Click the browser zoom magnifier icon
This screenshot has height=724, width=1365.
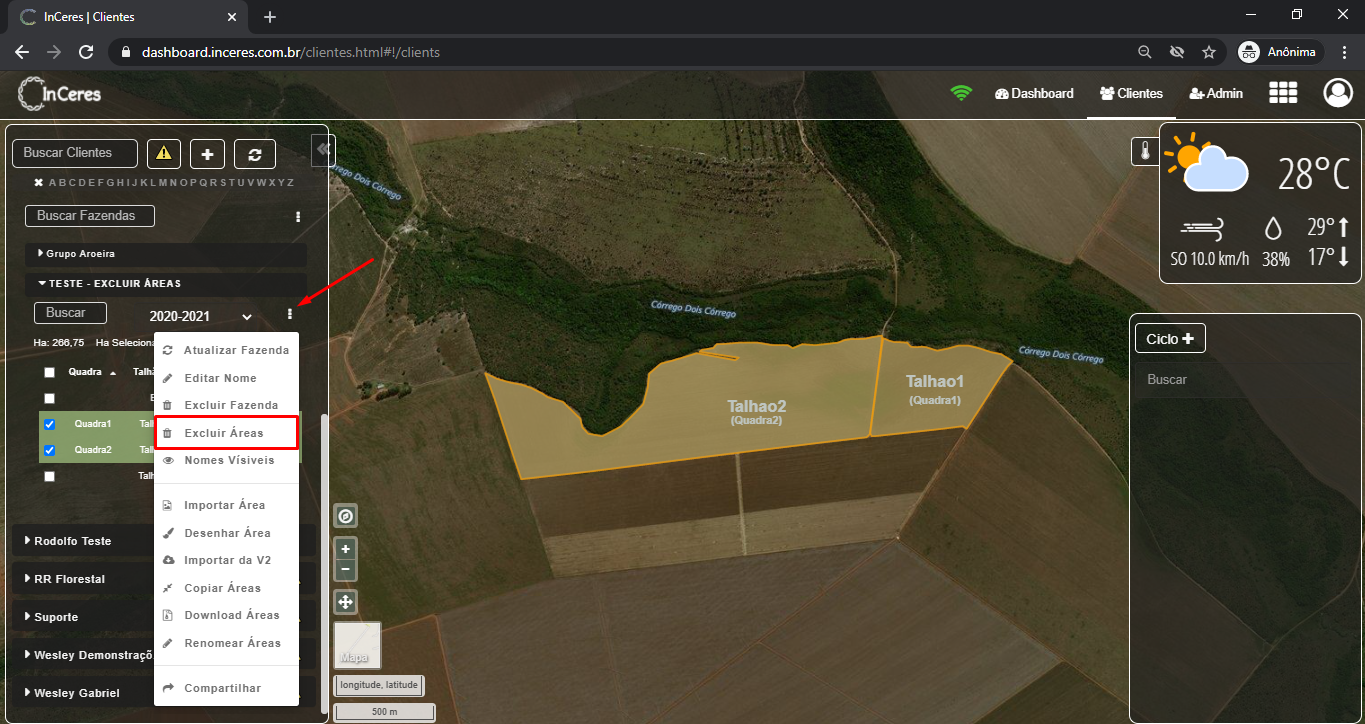point(1145,52)
